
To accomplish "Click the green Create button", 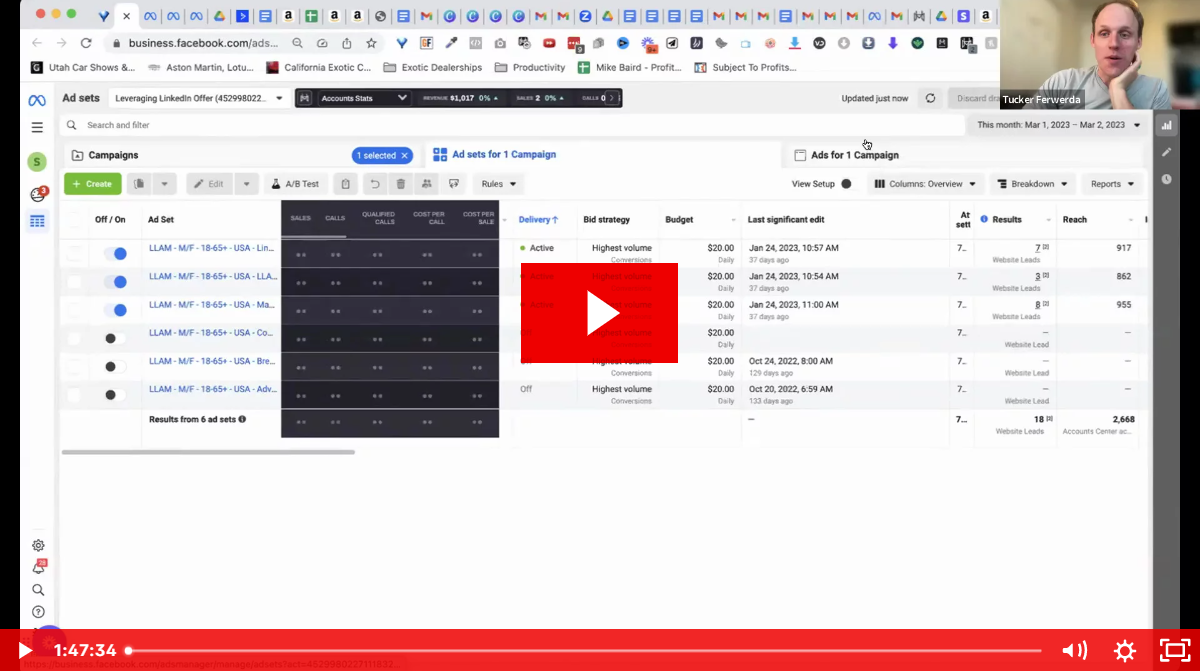I will point(92,184).
